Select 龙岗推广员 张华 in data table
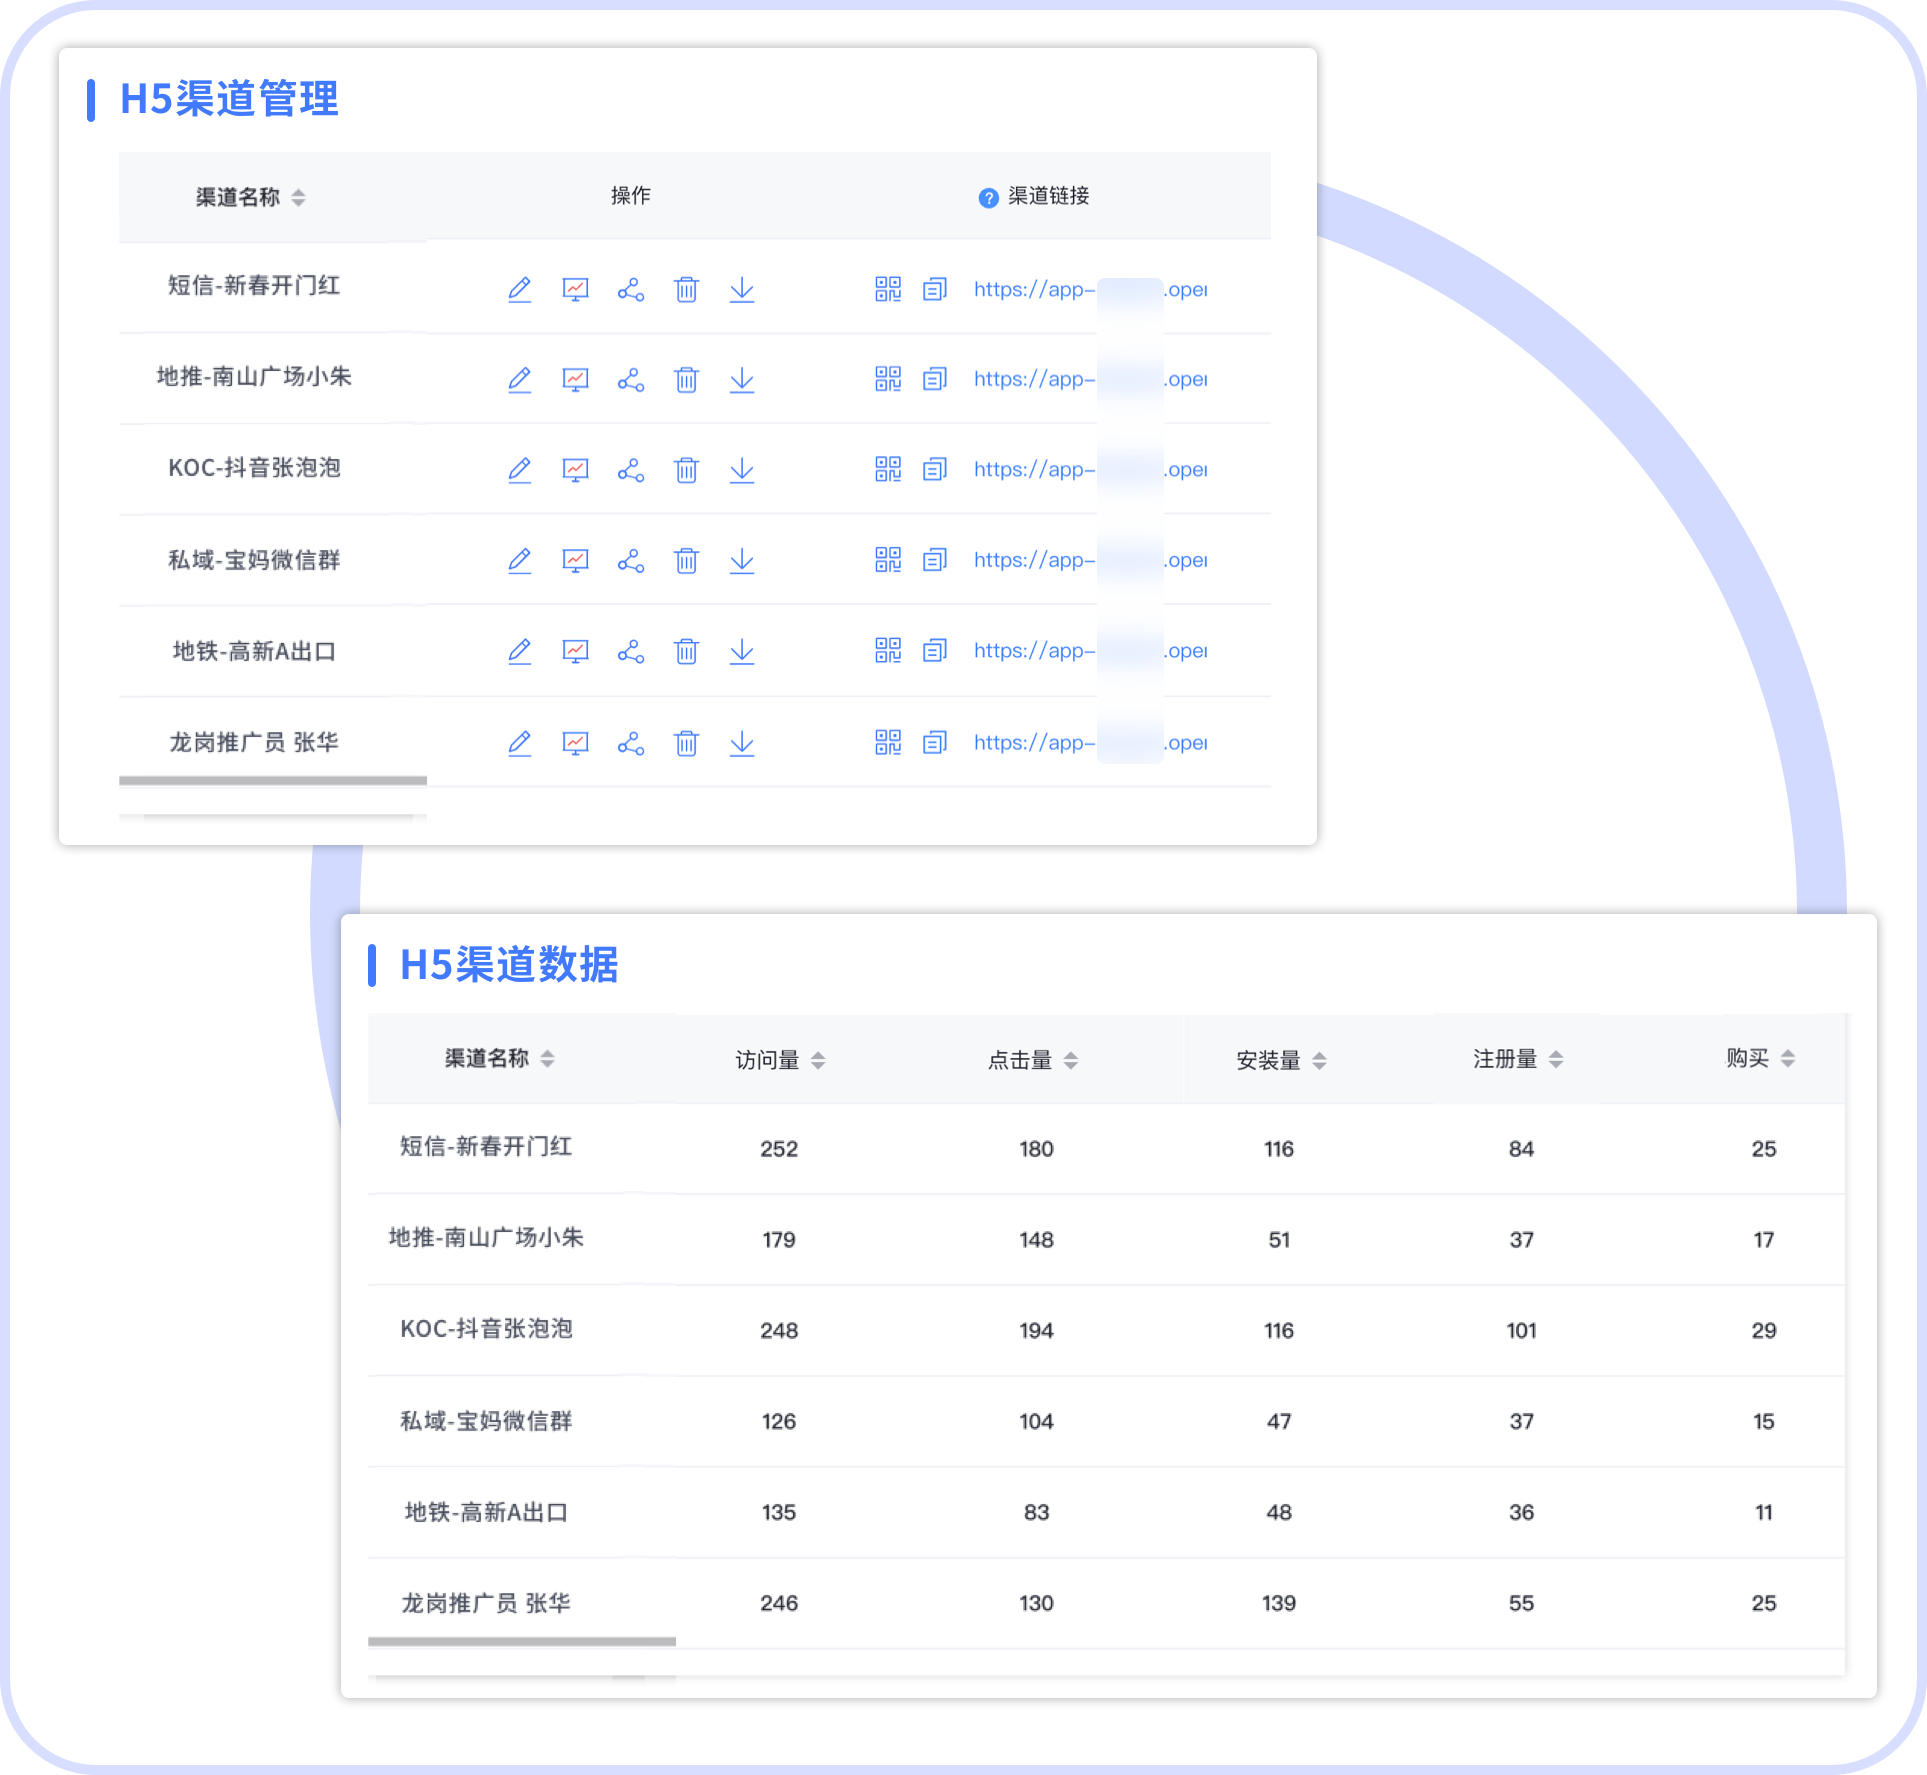The width and height of the screenshot is (1927, 1775). pos(486,1603)
